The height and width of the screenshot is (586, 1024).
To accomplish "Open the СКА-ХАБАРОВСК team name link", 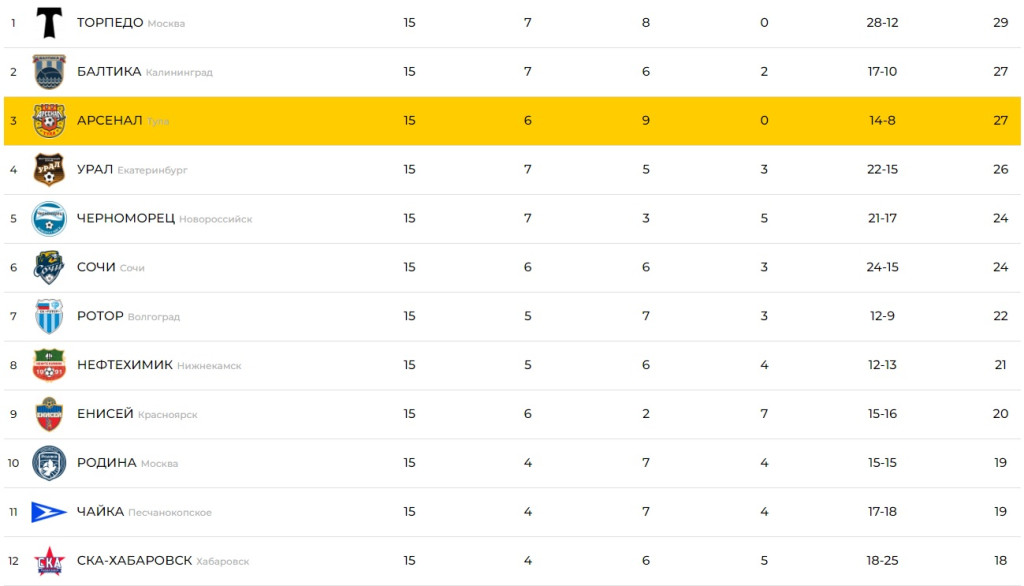I will coord(134,561).
